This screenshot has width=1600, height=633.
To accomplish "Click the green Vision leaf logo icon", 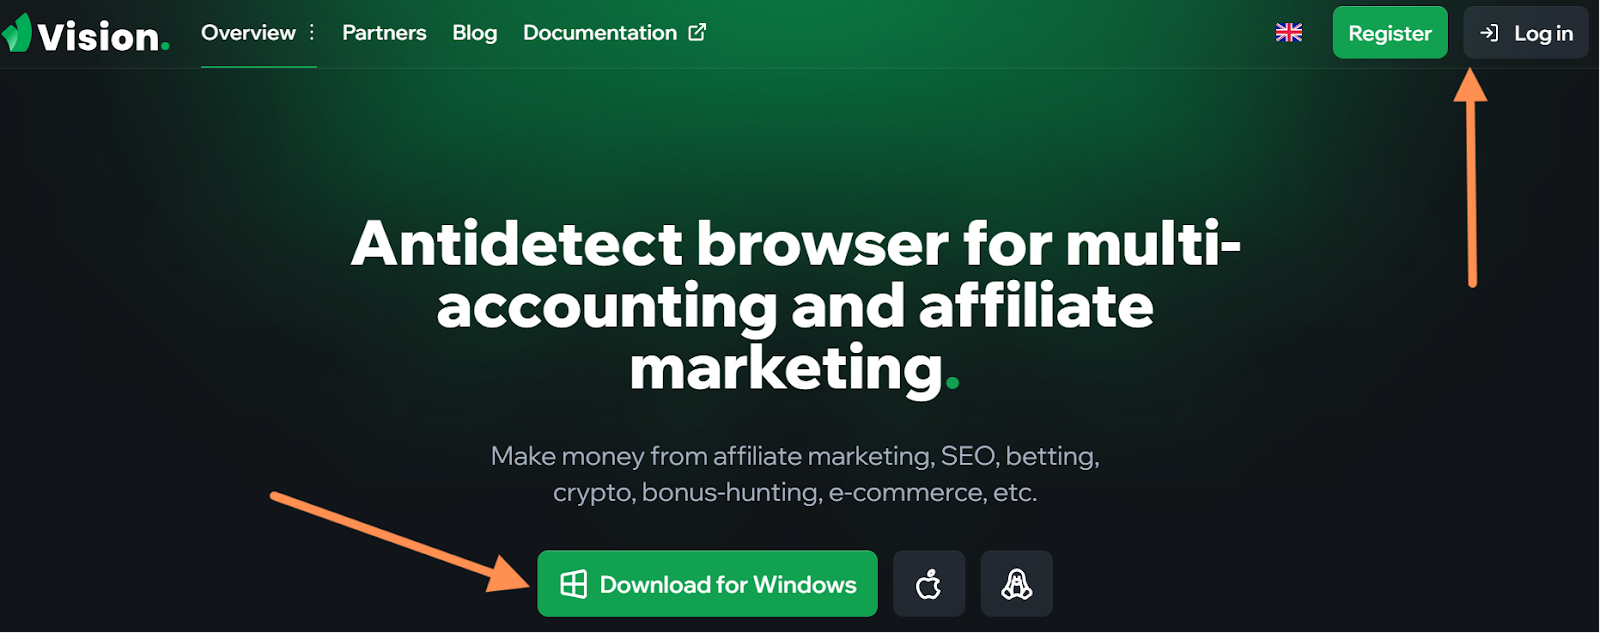I will (17, 33).
